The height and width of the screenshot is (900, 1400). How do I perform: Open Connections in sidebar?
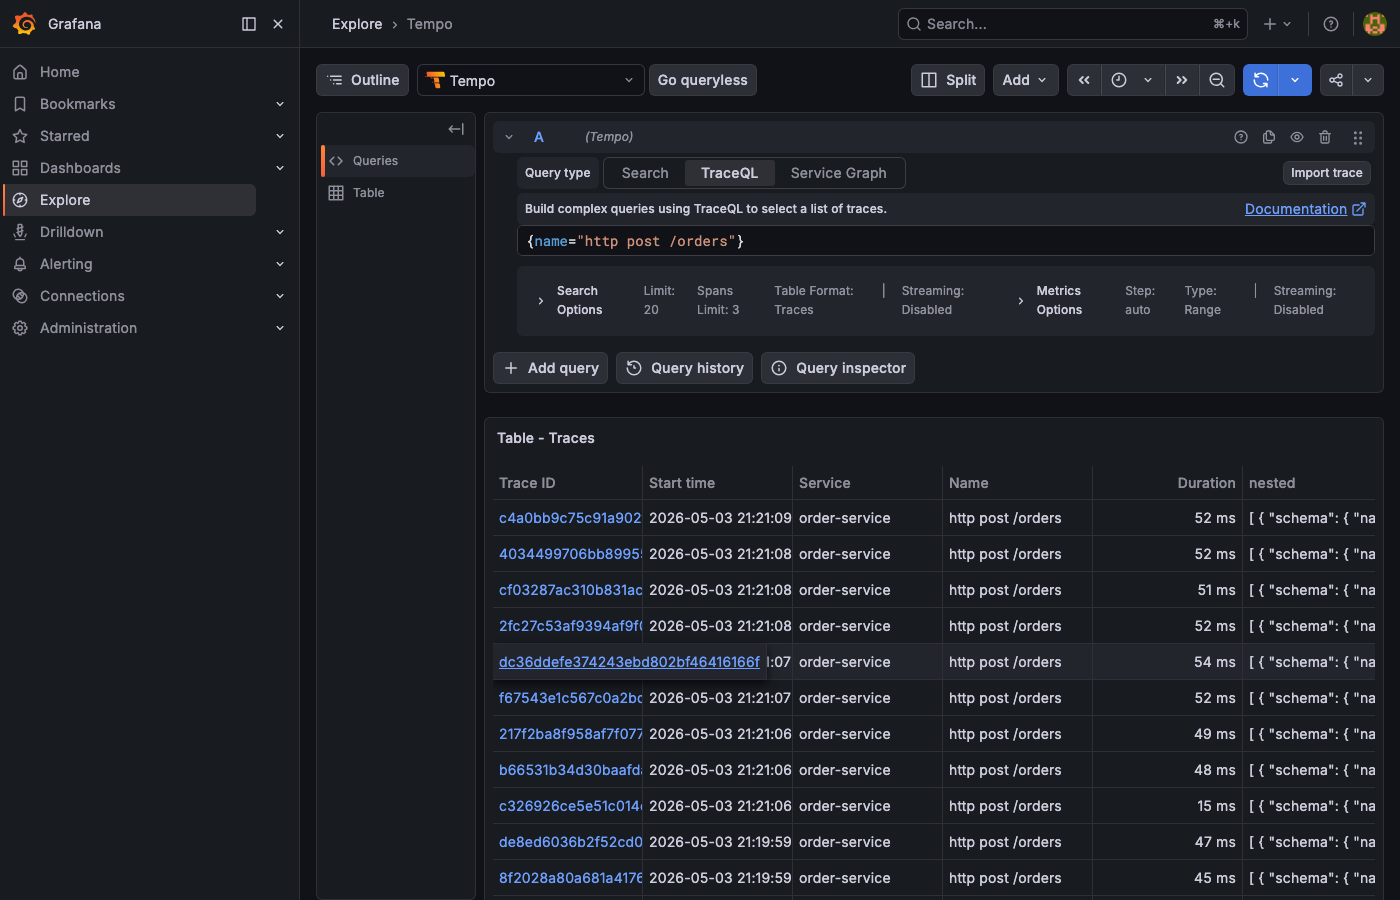coord(82,296)
